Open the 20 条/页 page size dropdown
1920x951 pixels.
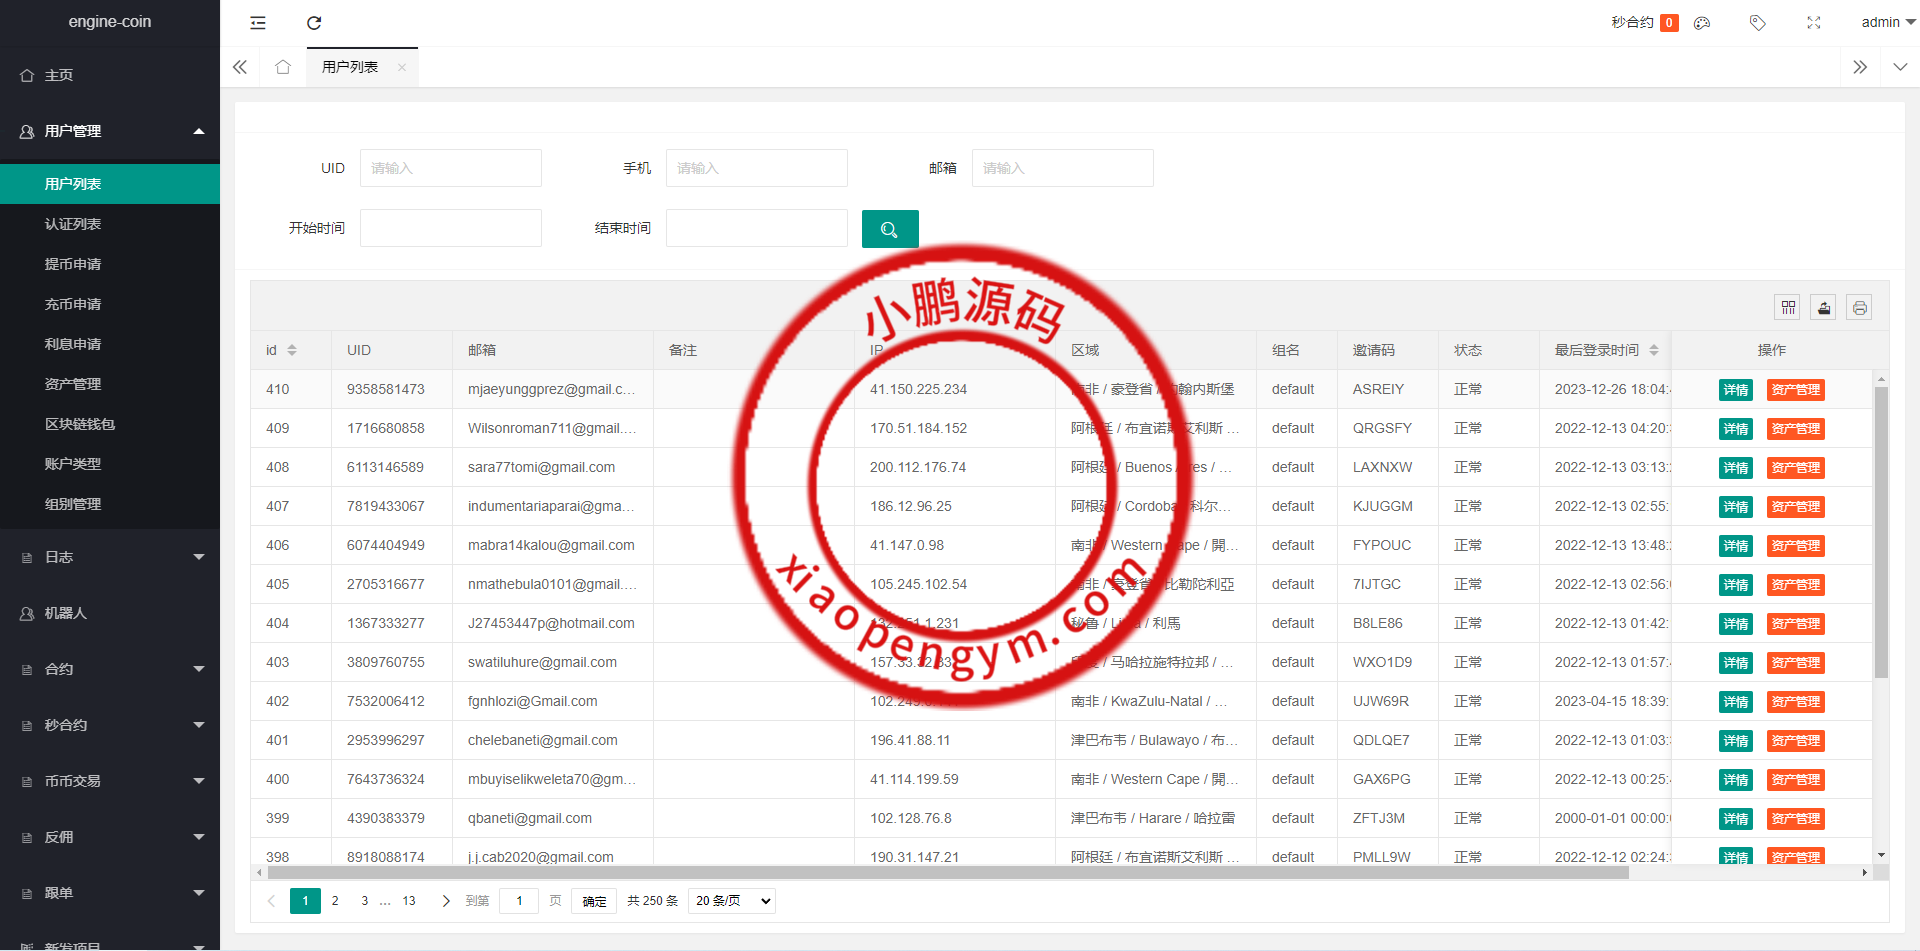(732, 901)
